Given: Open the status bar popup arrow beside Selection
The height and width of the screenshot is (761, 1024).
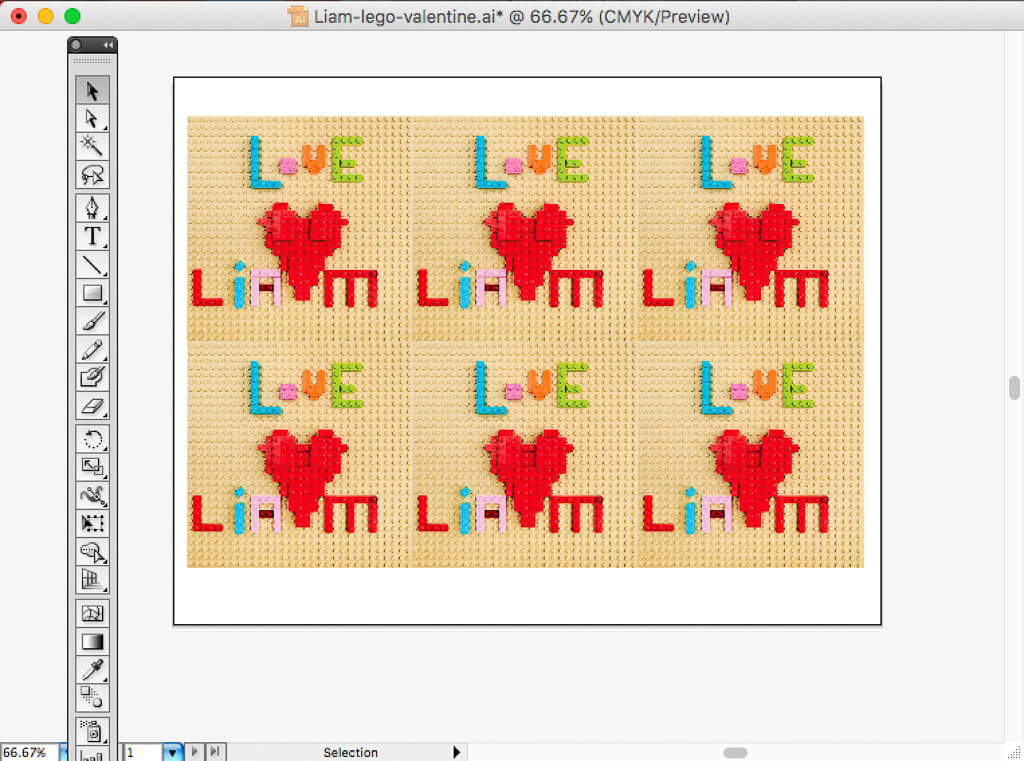Looking at the screenshot, I should point(456,753).
